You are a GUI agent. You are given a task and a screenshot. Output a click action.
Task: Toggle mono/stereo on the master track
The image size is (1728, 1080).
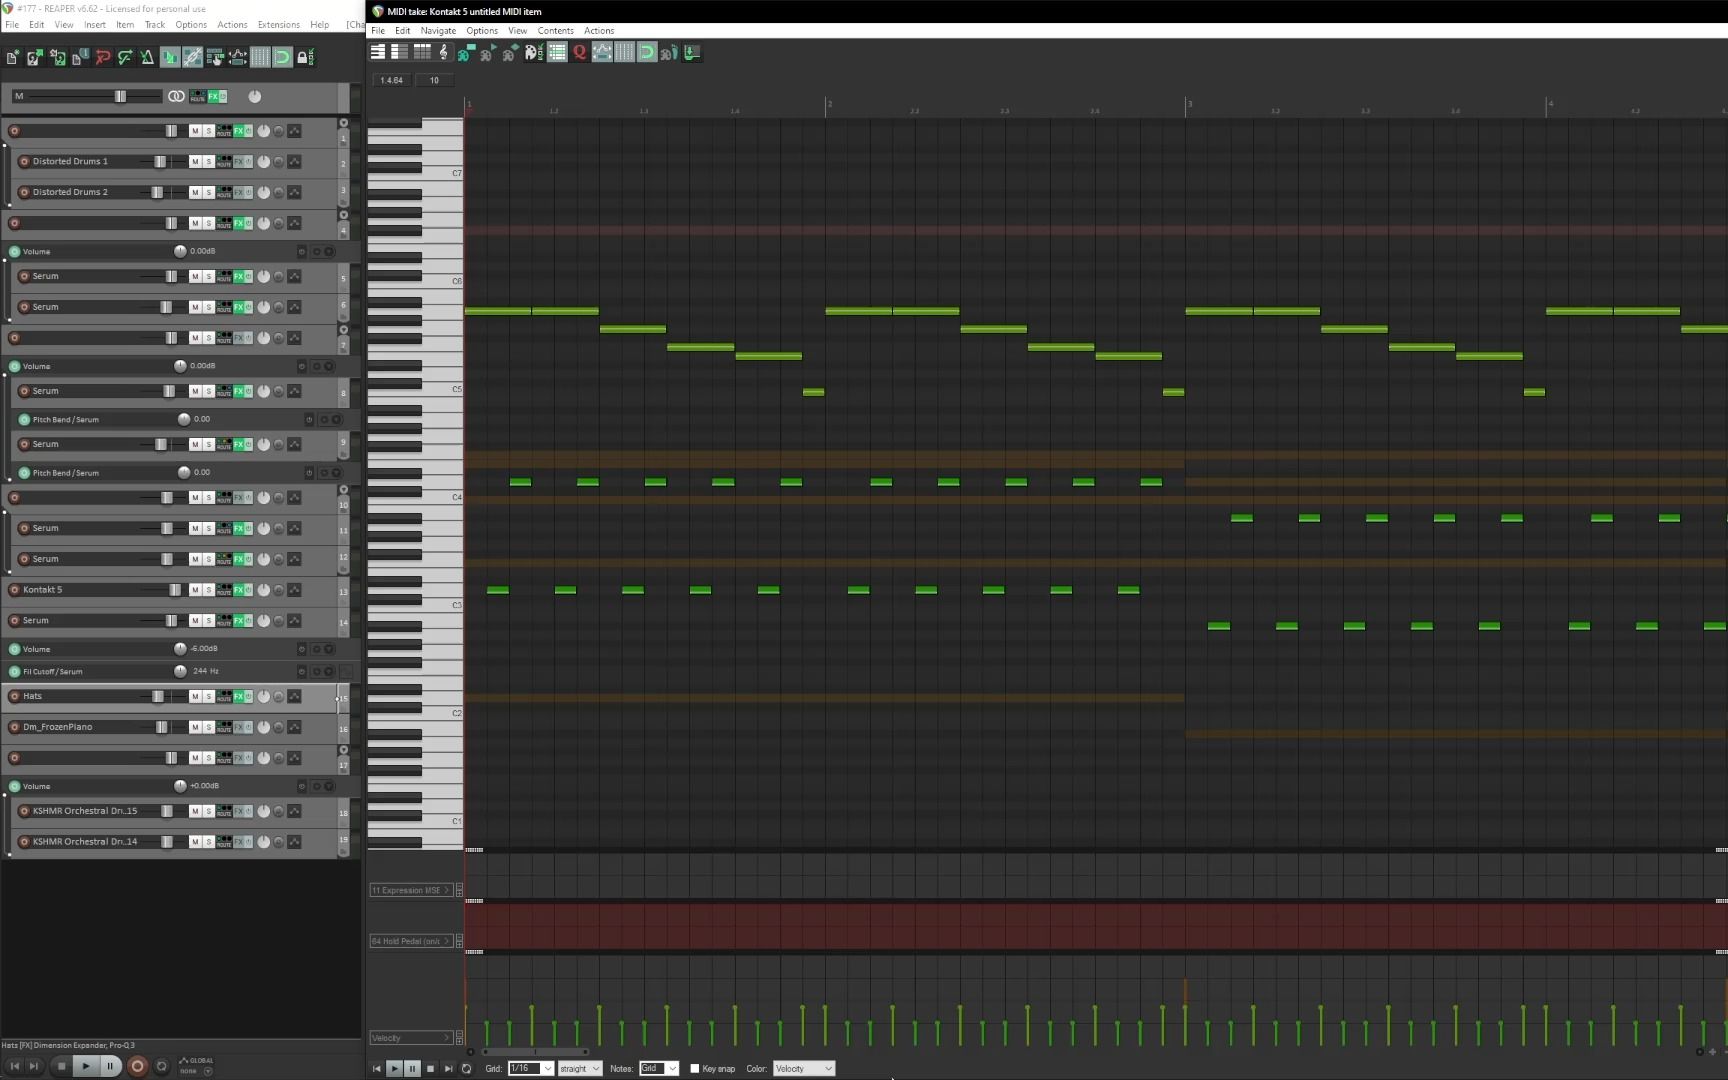(176, 96)
